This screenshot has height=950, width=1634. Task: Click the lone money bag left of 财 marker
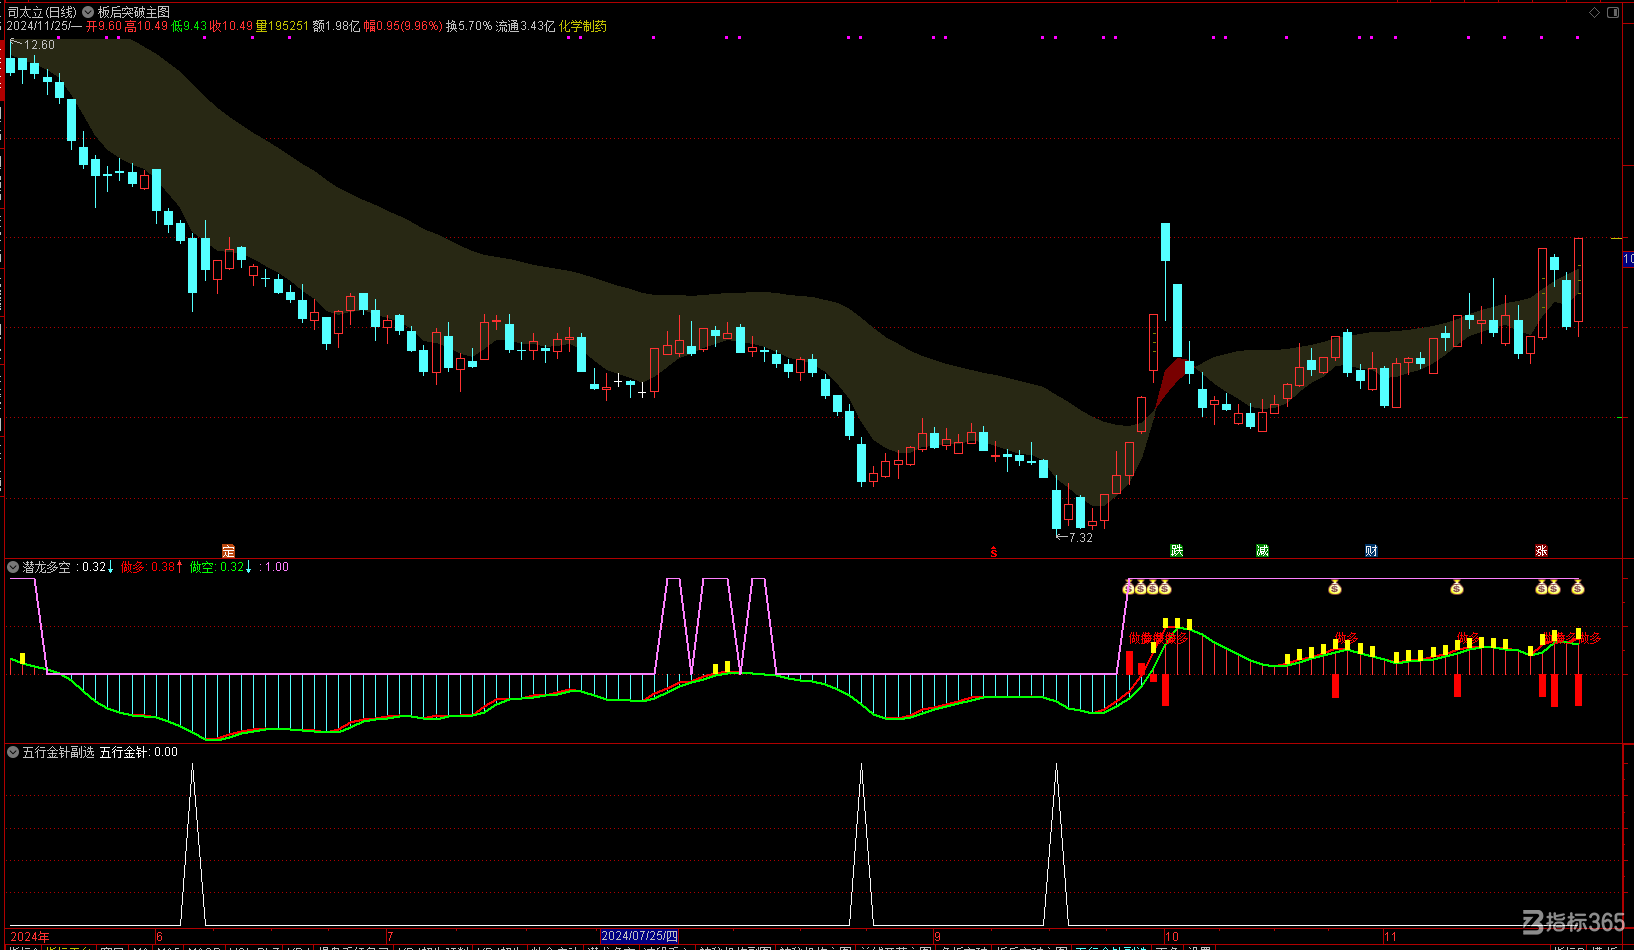[1335, 587]
